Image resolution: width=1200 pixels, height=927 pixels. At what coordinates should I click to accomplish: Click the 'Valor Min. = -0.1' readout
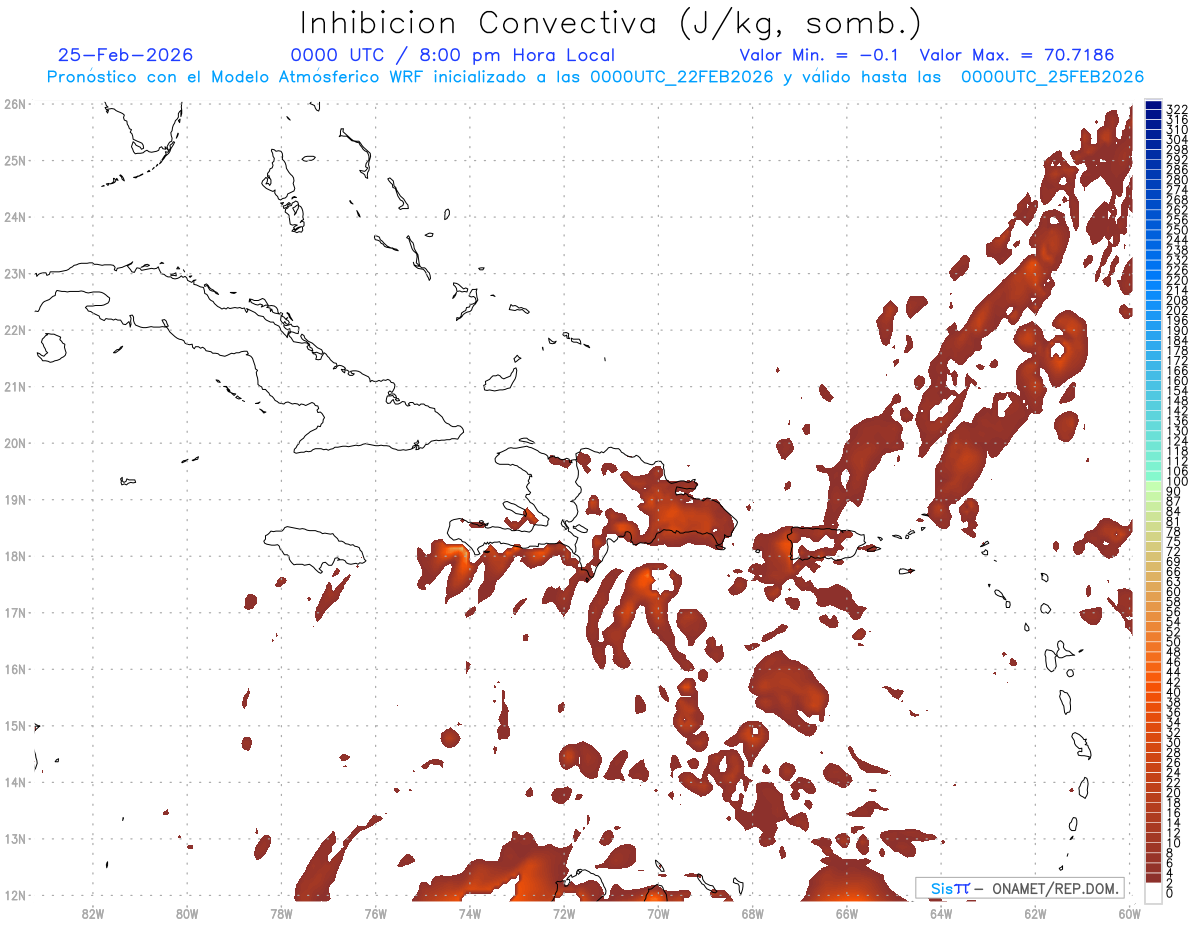821,55
